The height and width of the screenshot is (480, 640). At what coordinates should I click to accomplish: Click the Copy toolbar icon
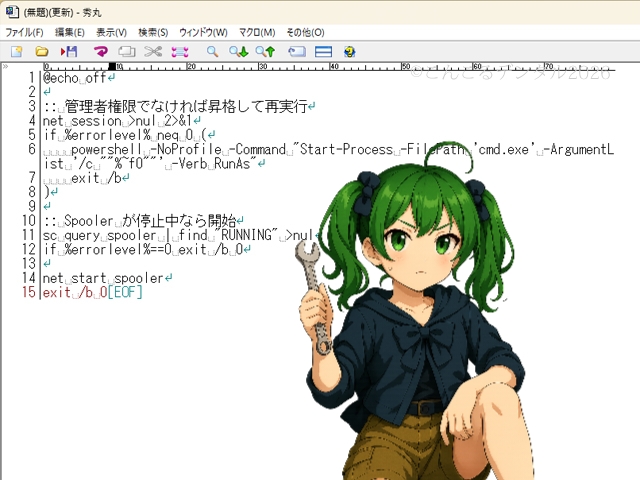tap(127, 51)
